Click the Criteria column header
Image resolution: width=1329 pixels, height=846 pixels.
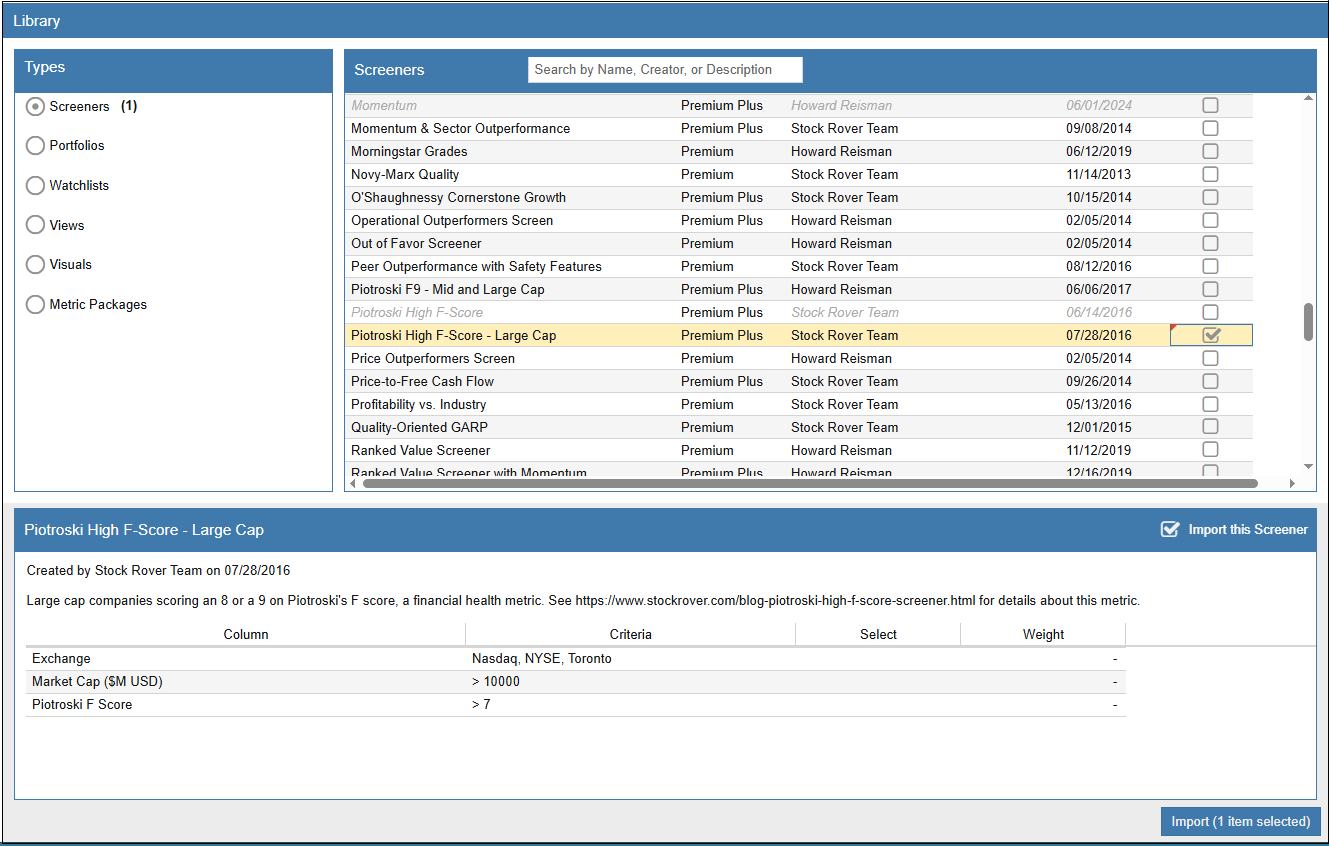[x=630, y=635]
